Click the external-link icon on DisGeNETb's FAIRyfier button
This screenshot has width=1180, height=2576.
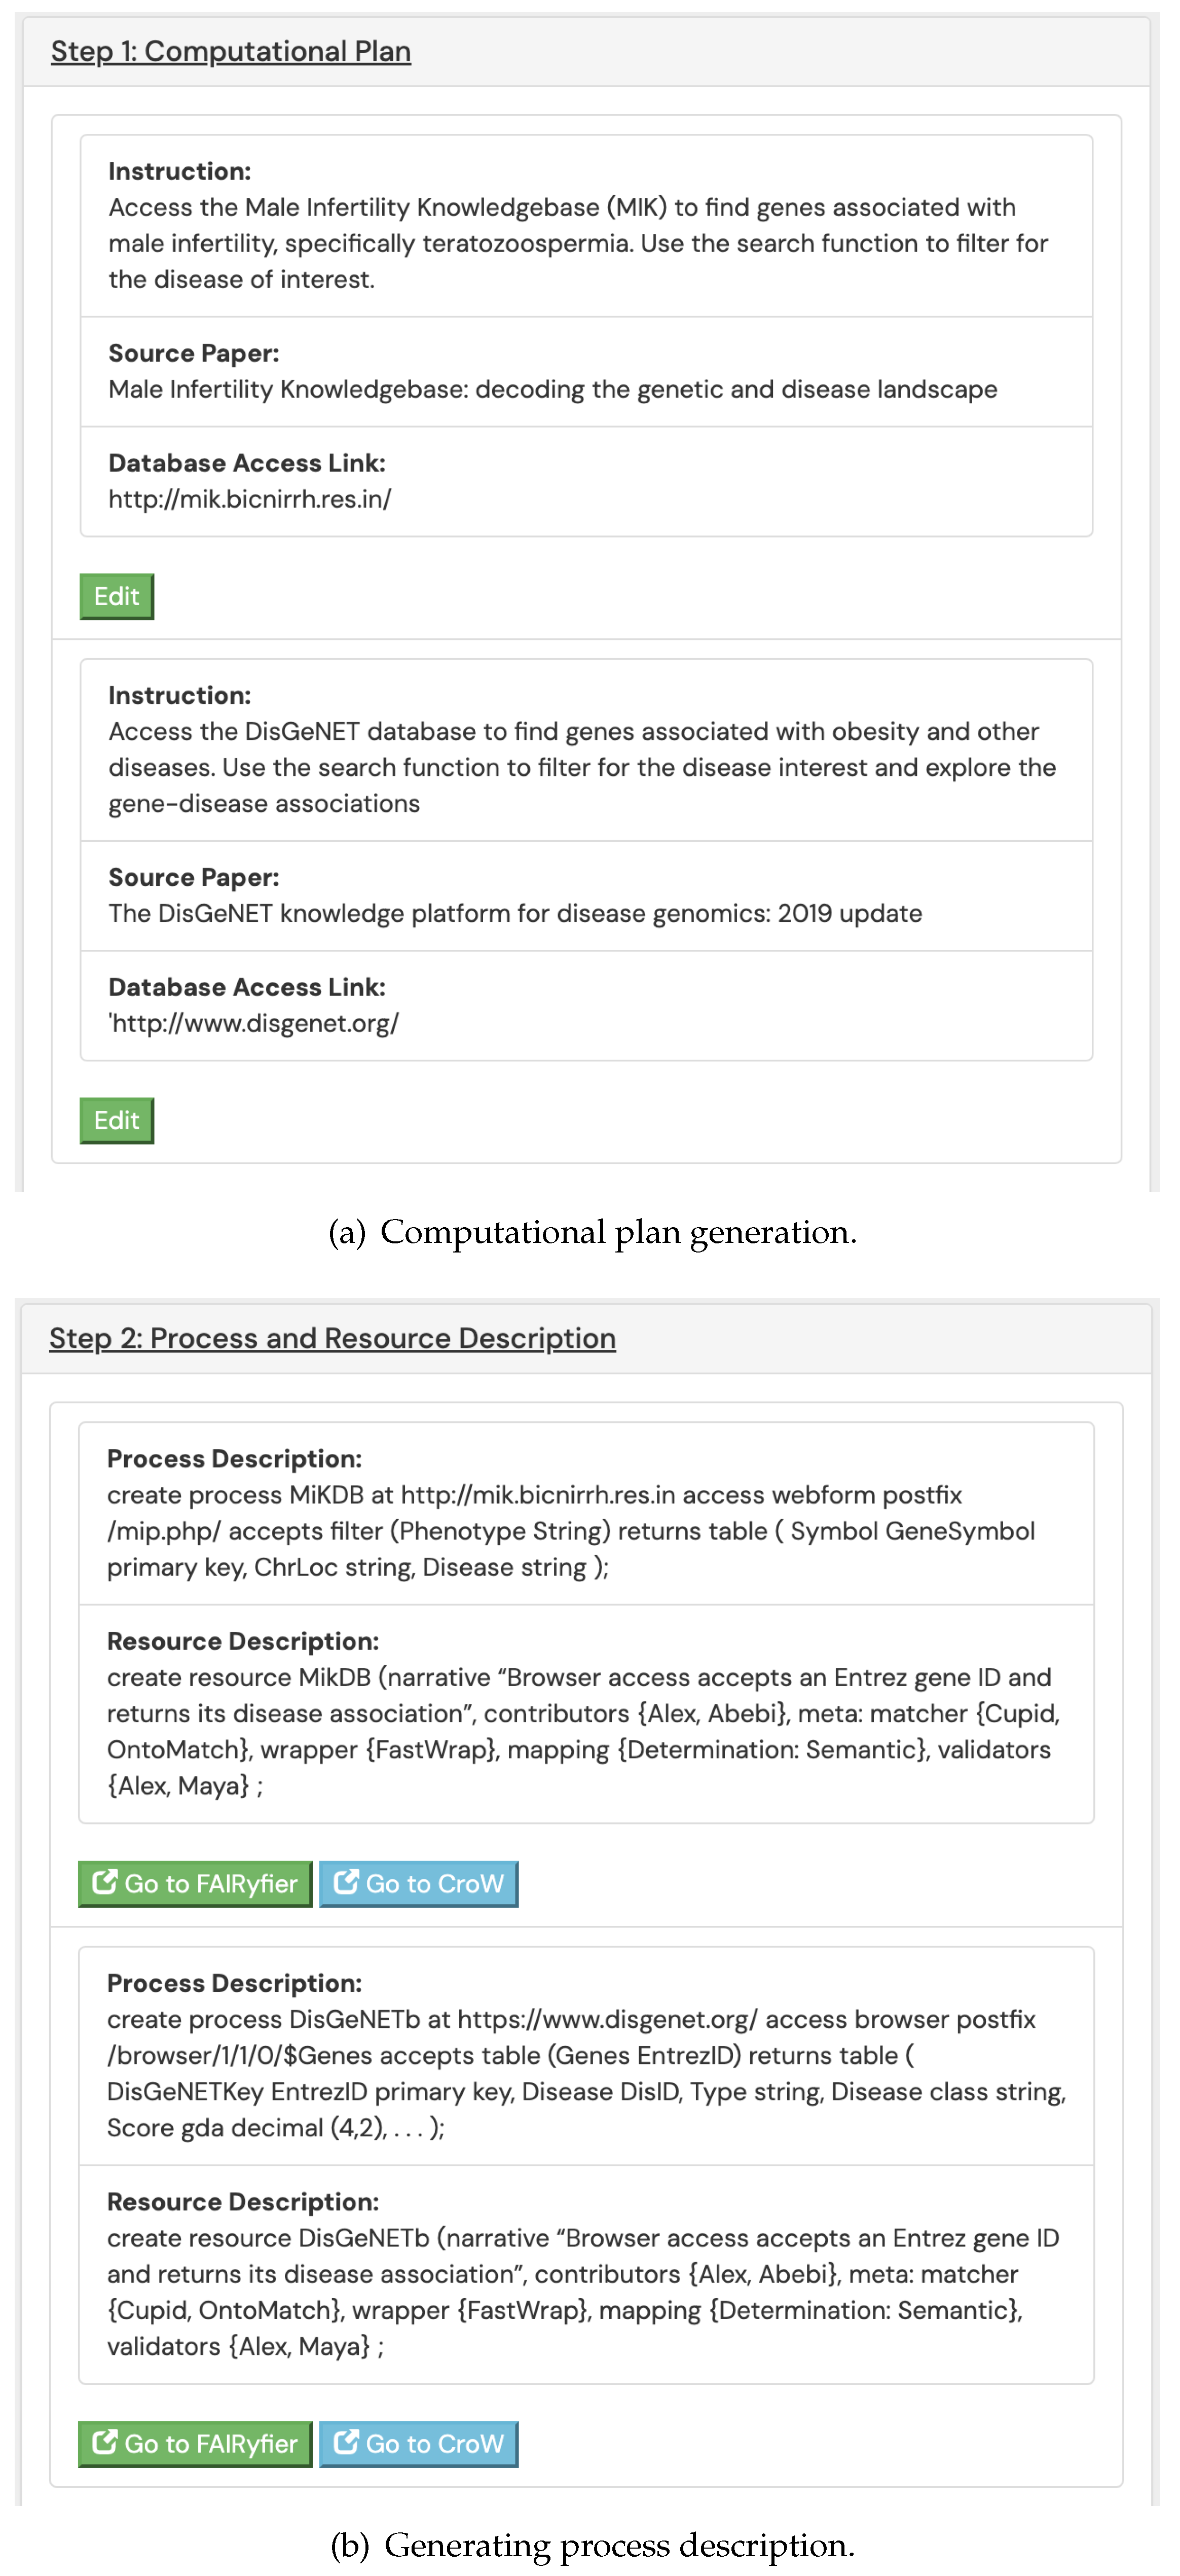(104, 2442)
